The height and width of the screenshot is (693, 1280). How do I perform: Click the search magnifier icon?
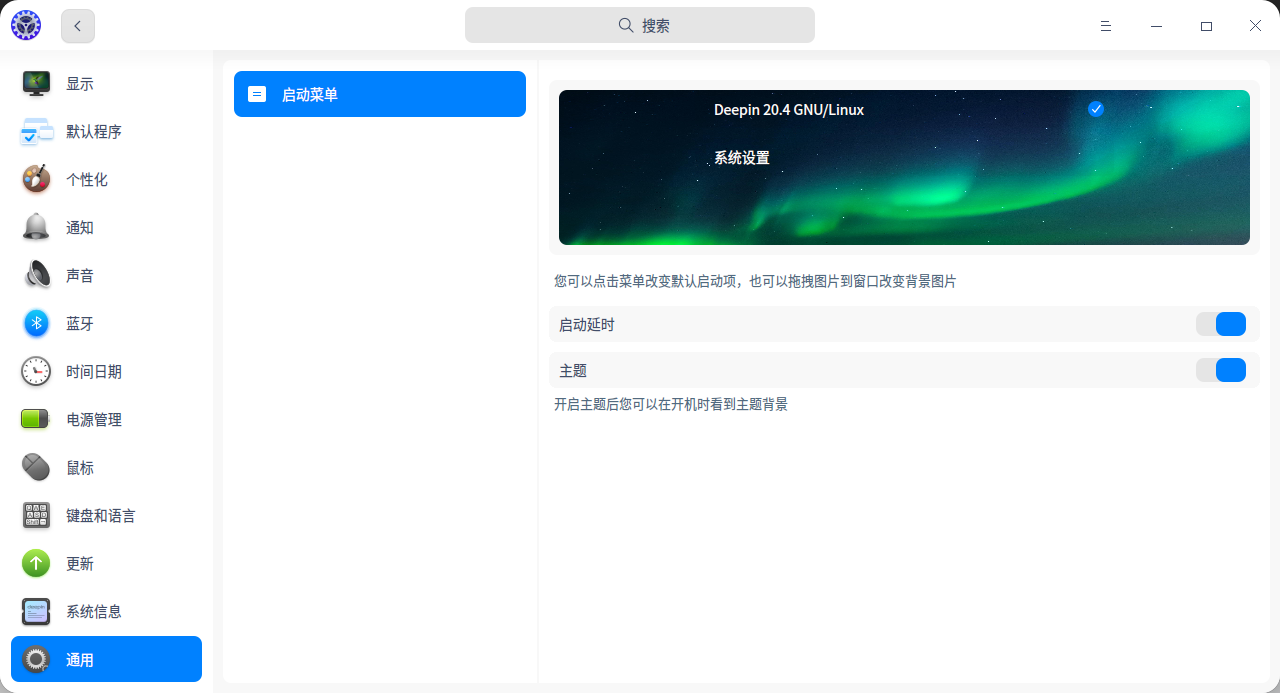click(626, 26)
